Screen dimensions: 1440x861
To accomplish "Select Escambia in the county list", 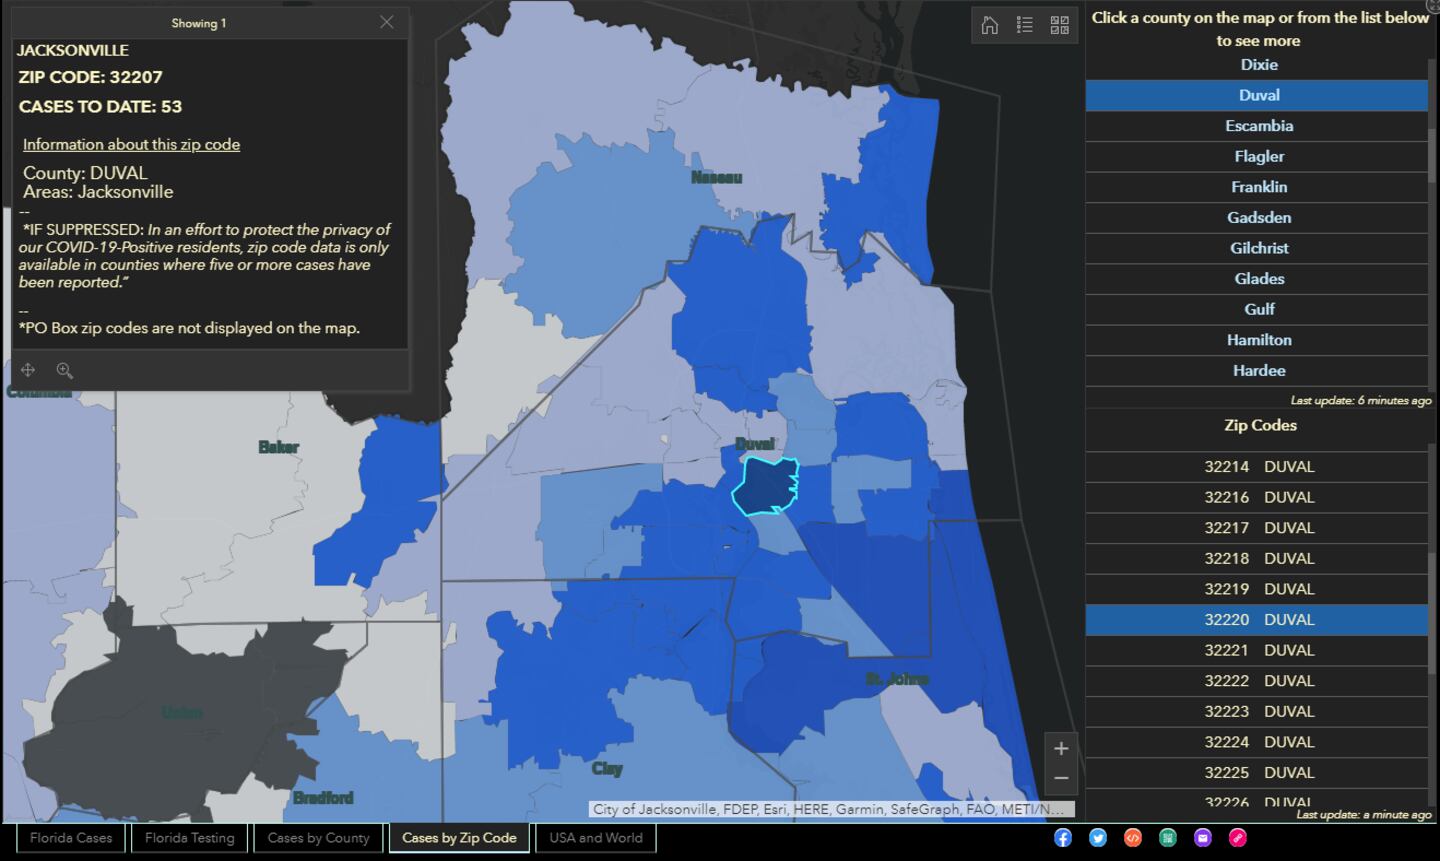I will click(x=1258, y=126).
